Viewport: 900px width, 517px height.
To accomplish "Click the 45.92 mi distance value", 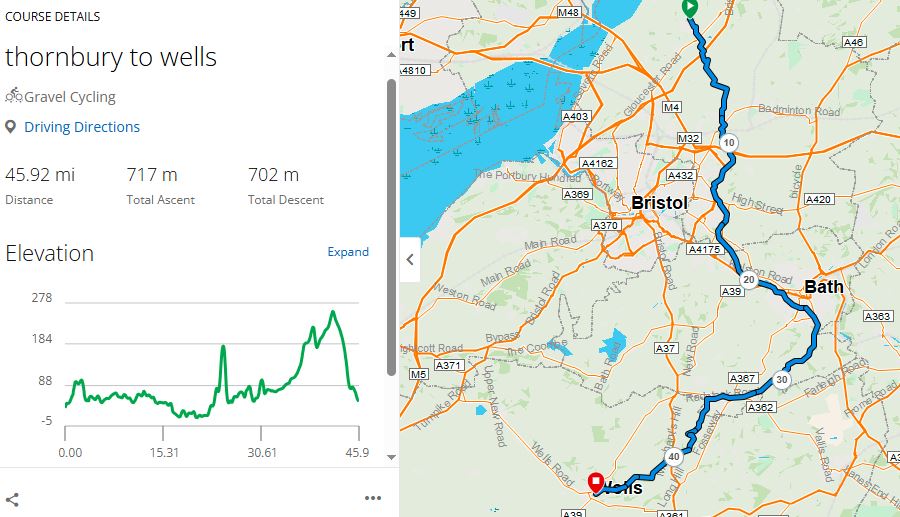I will (x=40, y=175).
